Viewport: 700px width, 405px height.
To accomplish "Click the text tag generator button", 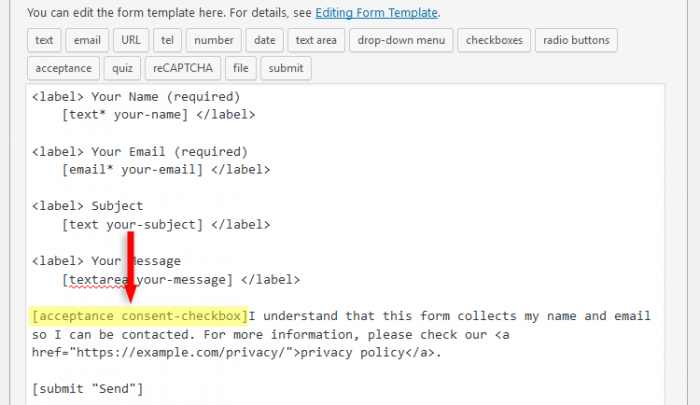I will (x=44, y=40).
